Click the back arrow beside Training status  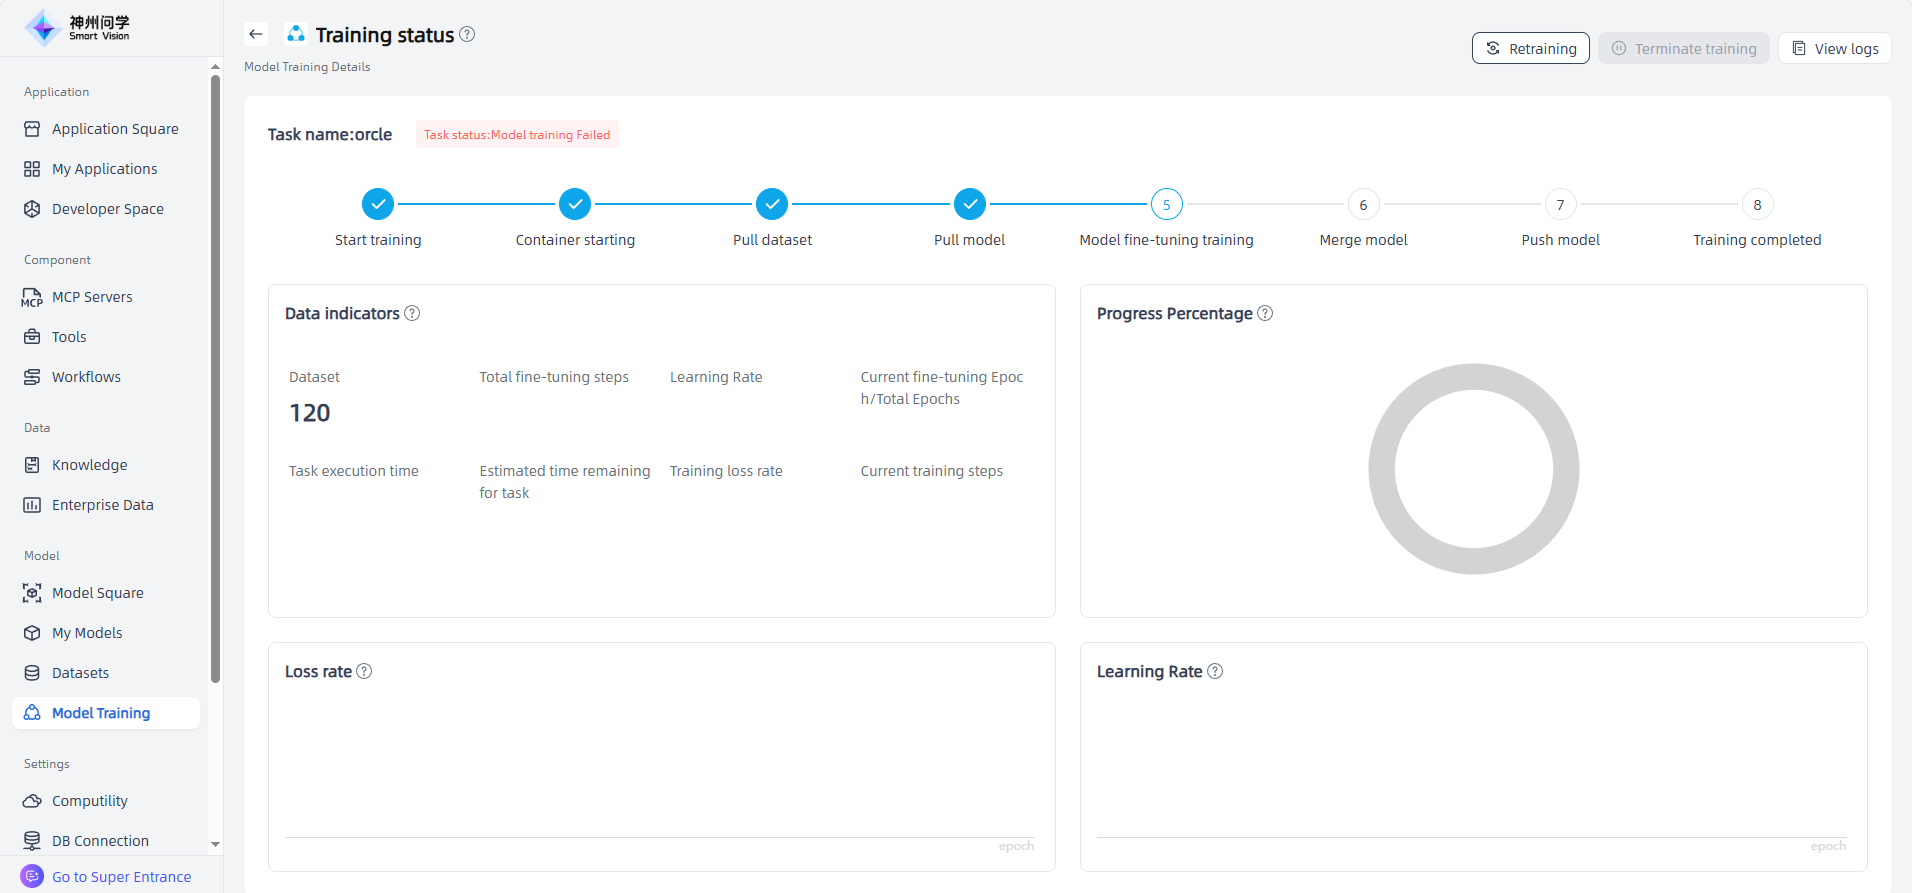pos(256,34)
